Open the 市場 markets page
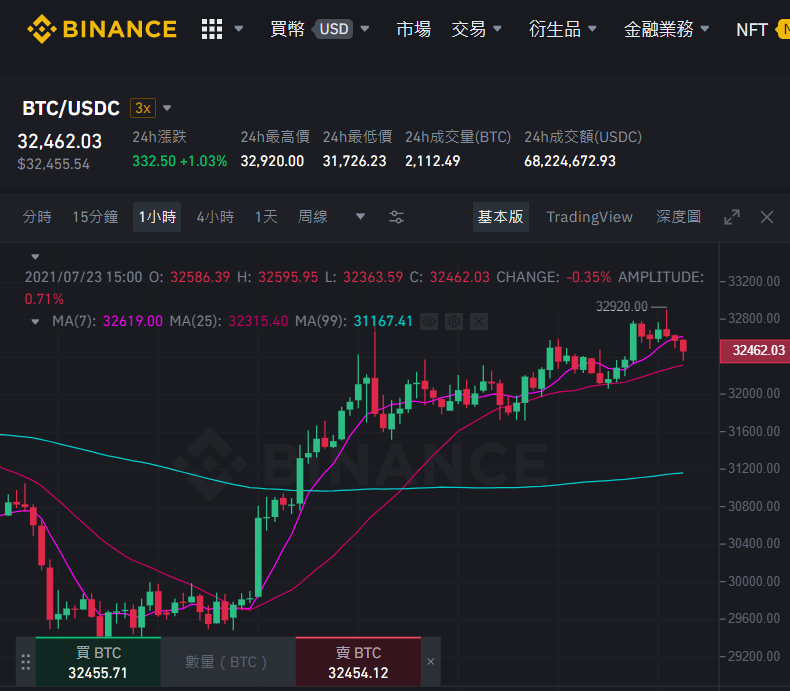Screen dimensions: 790x691 pyautogui.click(x=413, y=29)
